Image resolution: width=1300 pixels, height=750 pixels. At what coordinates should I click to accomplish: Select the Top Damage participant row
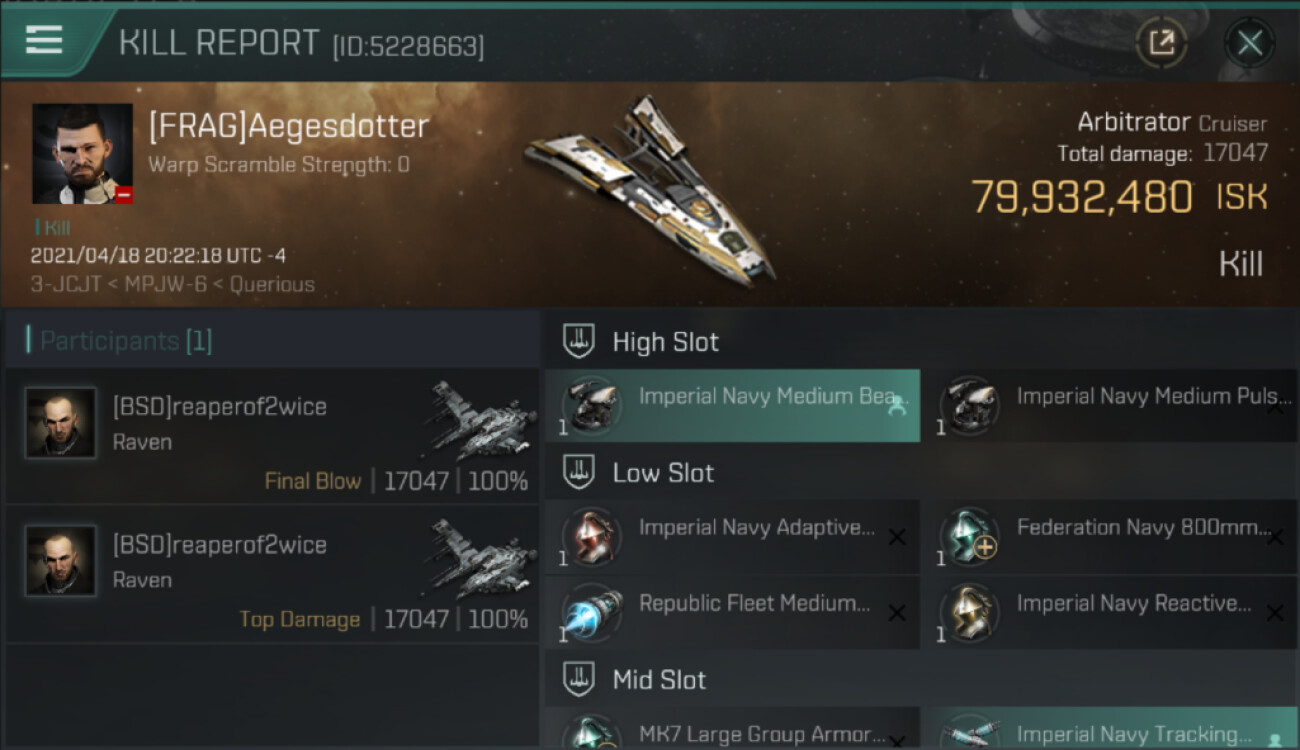[x=272, y=574]
